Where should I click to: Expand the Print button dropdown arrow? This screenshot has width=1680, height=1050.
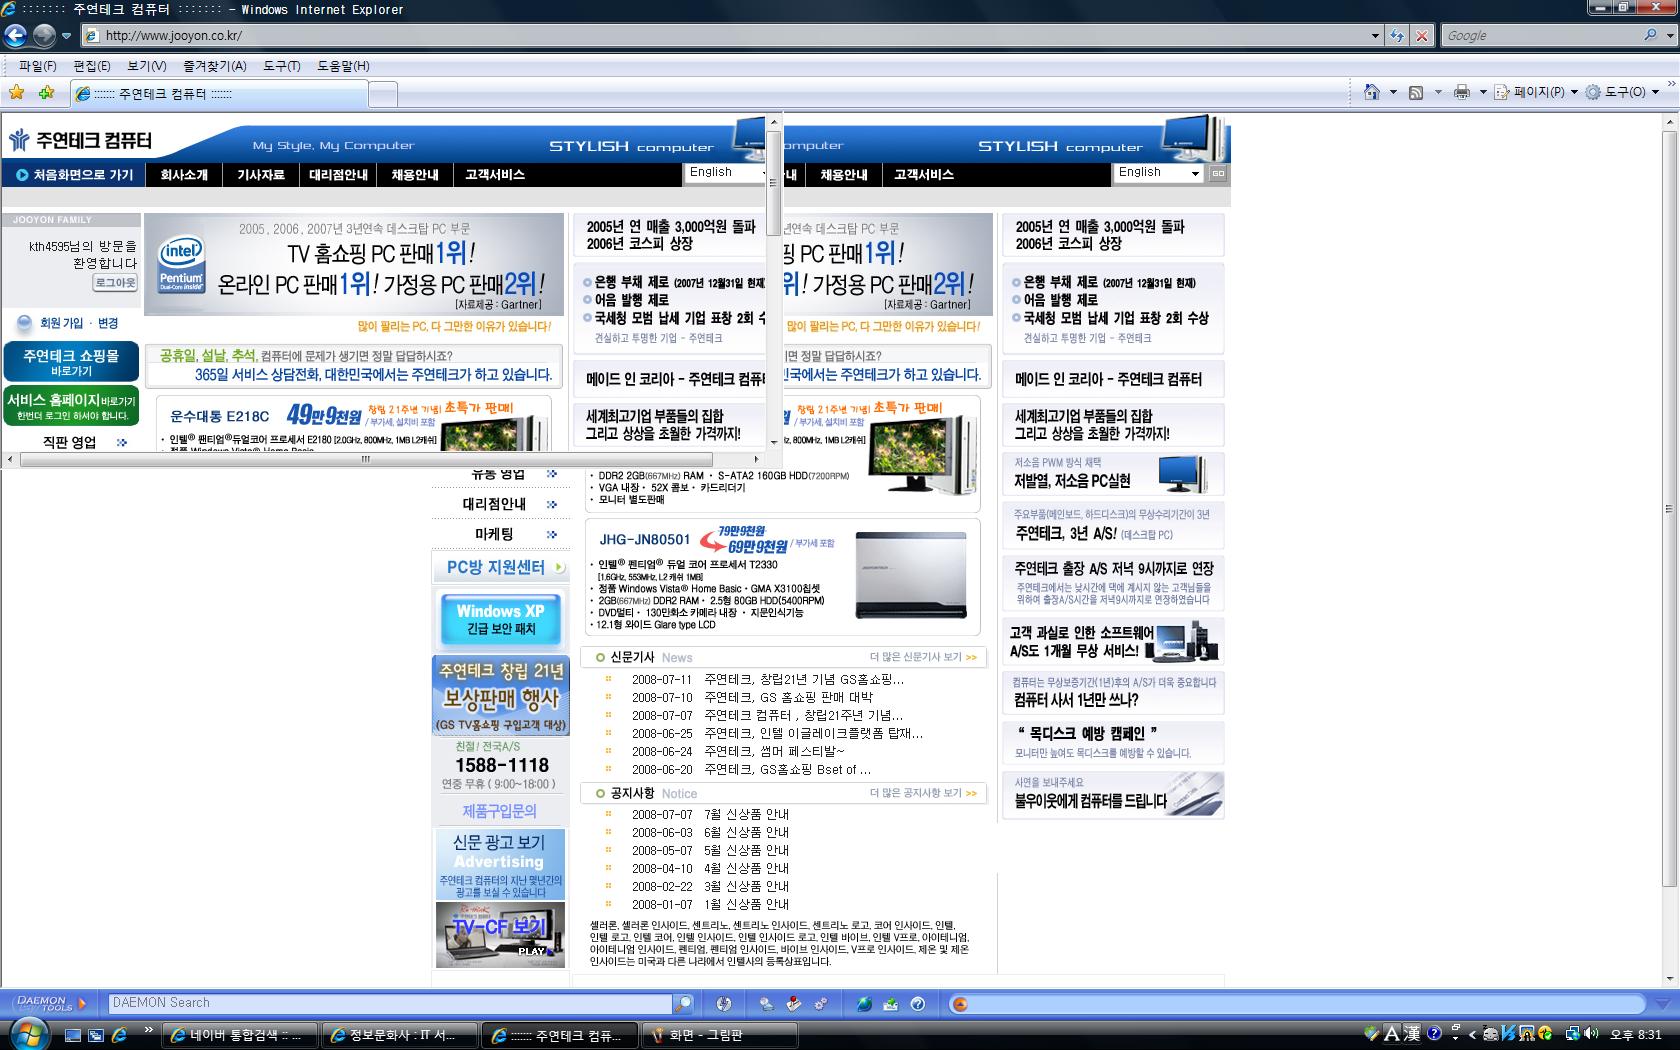click(x=1483, y=92)
